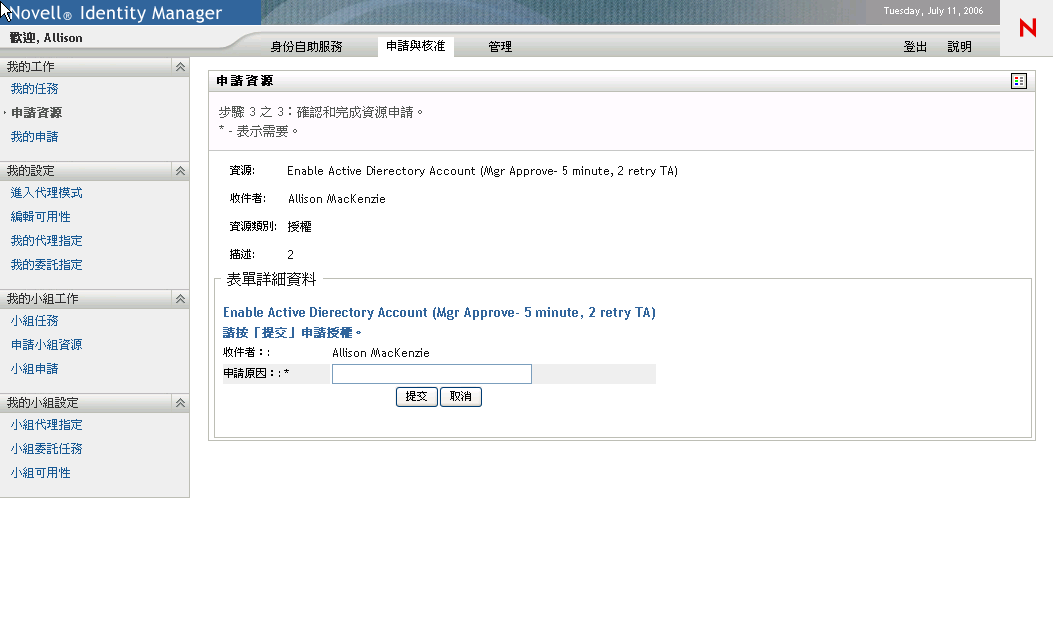
Task: Click the panel options icon in 申請資源 header
Action: pos(1019,81)
